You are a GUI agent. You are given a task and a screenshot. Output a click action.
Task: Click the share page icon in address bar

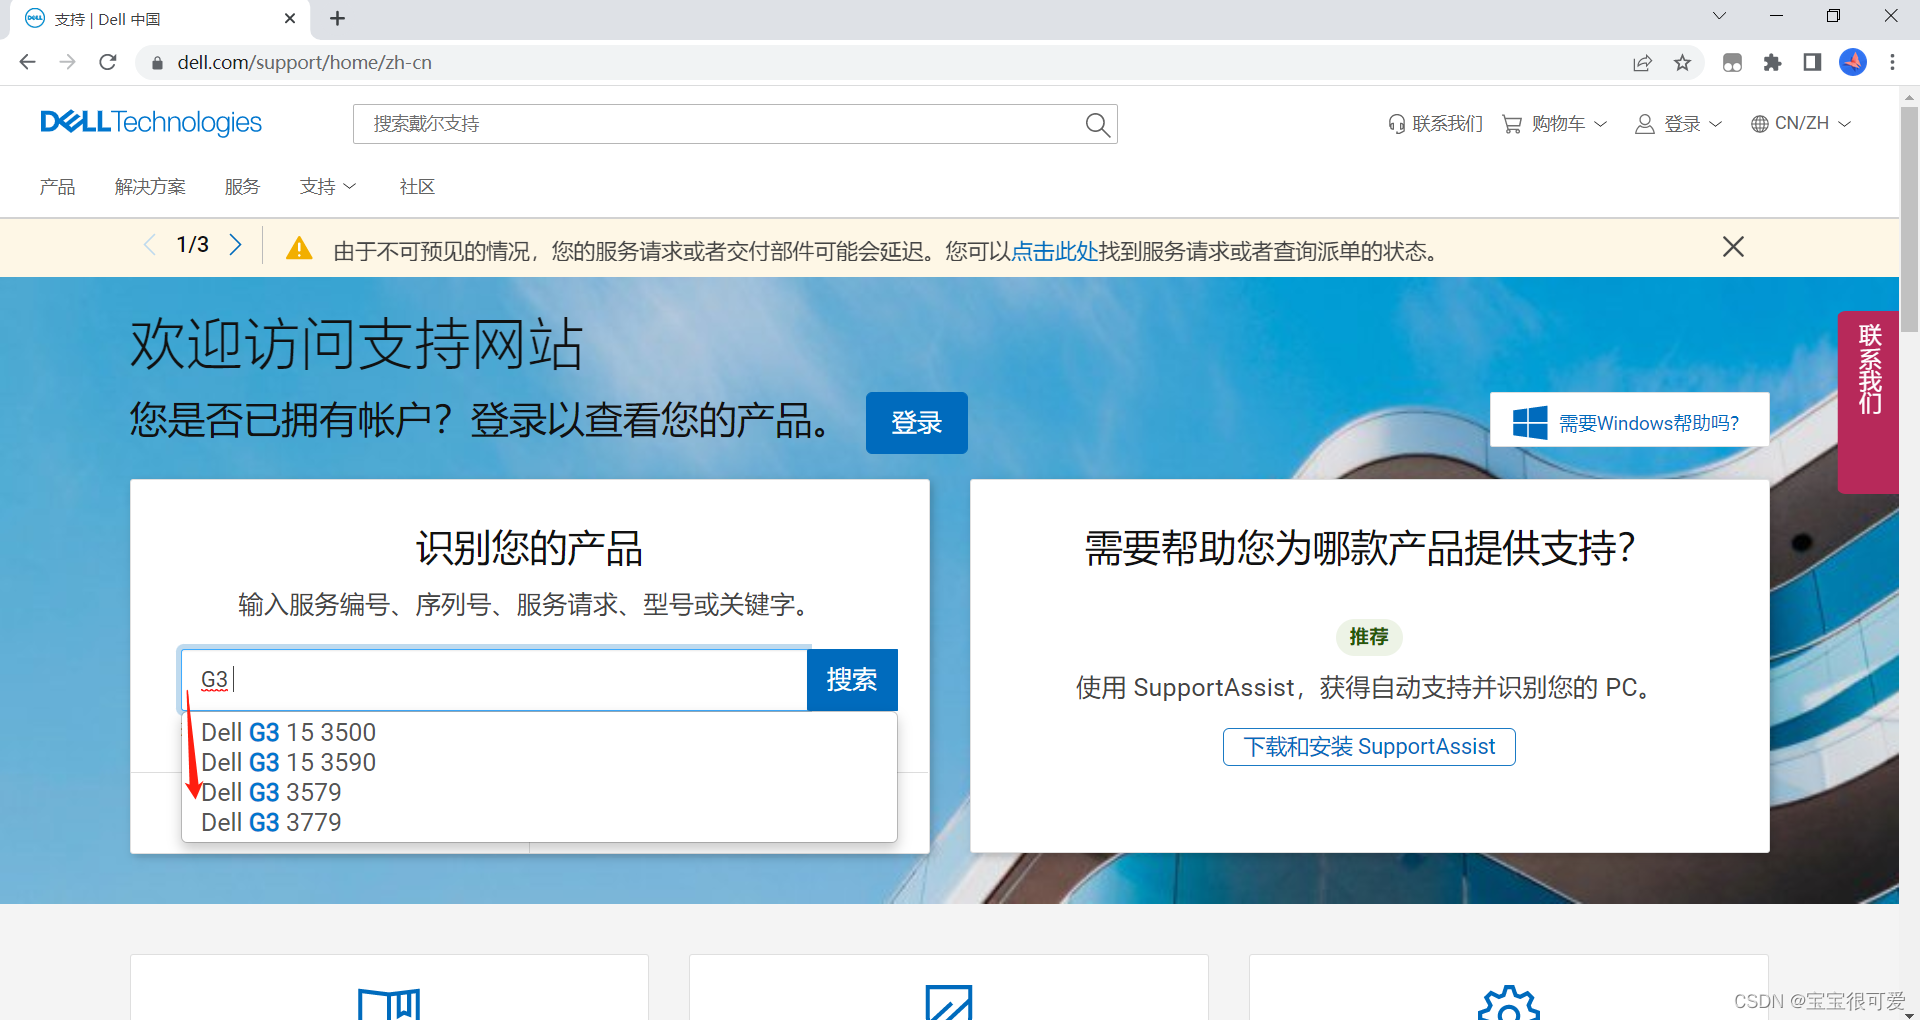pyautogui.click(x=1642, y=63)
